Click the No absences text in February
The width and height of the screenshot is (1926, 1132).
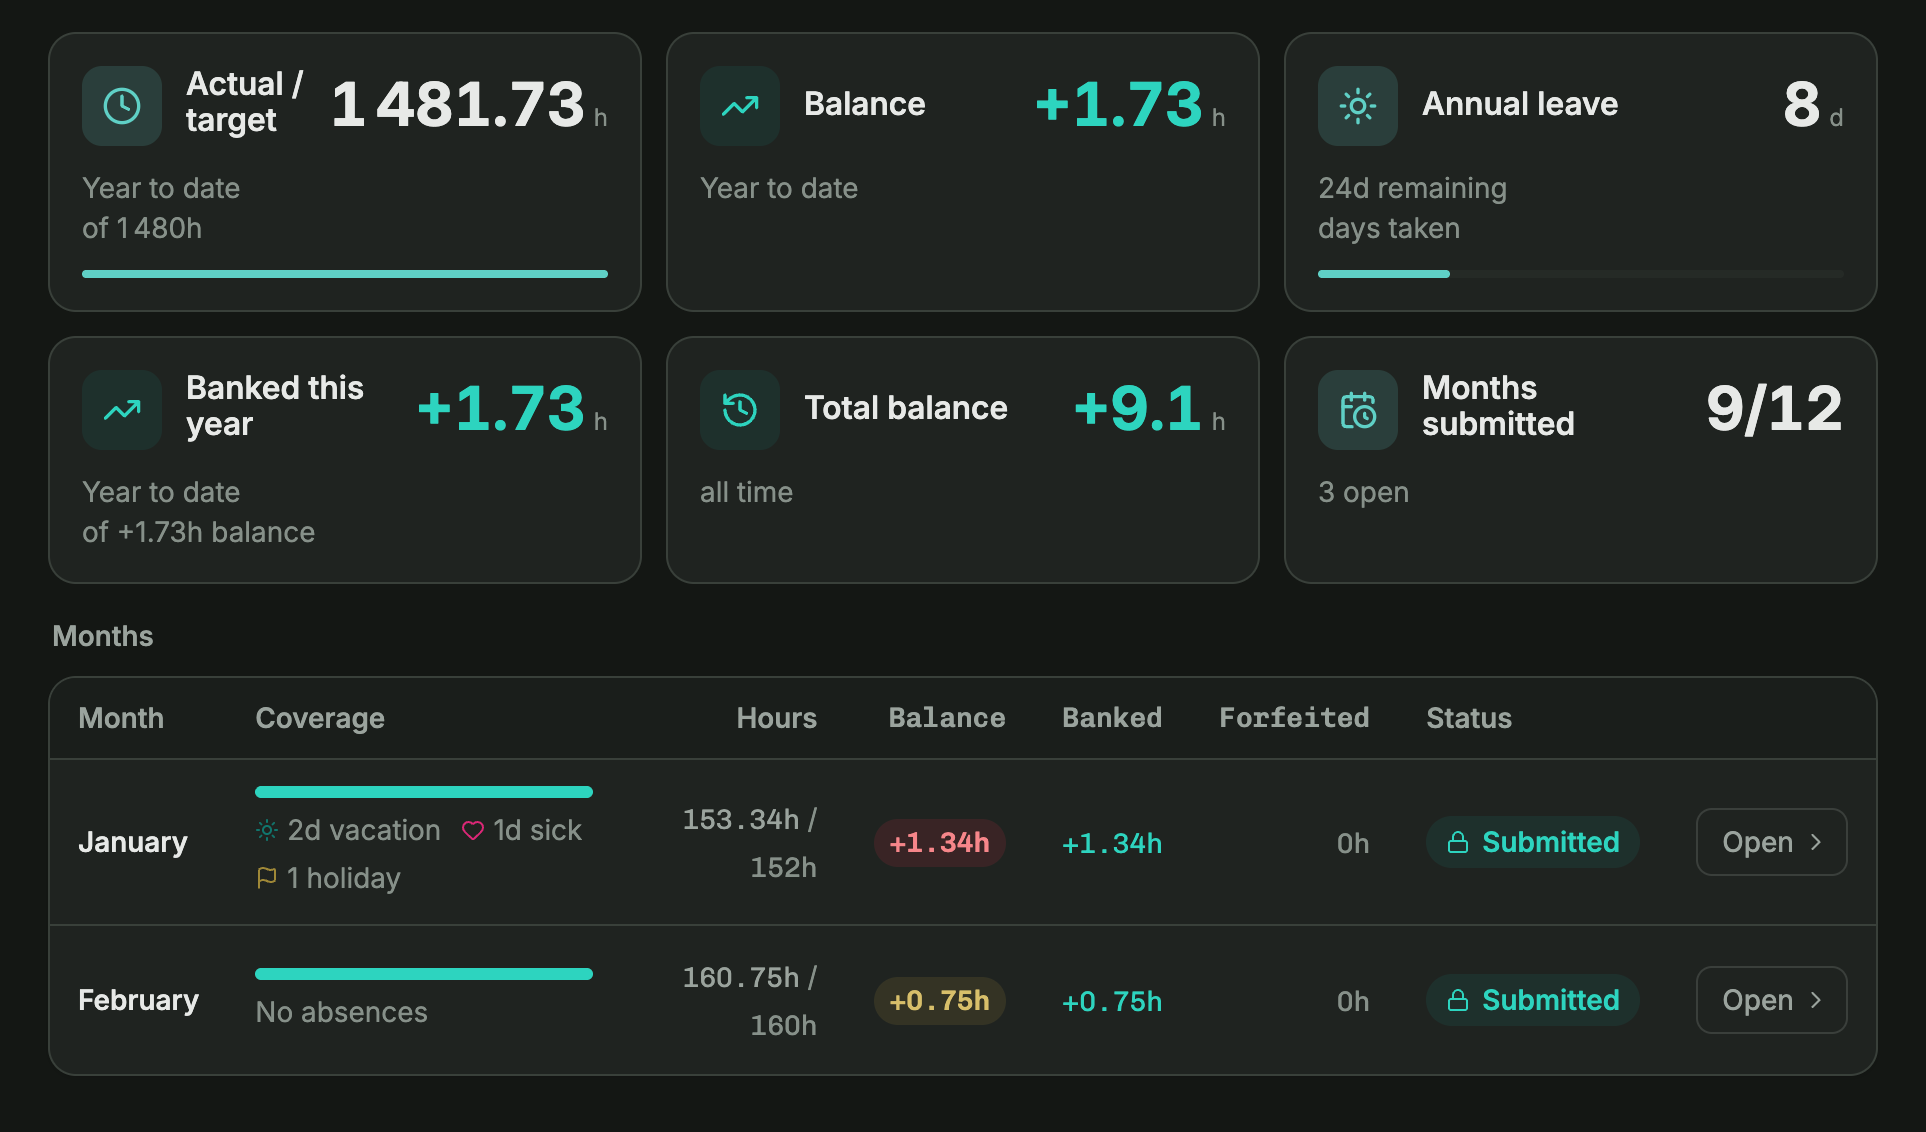pos(342,1012)
